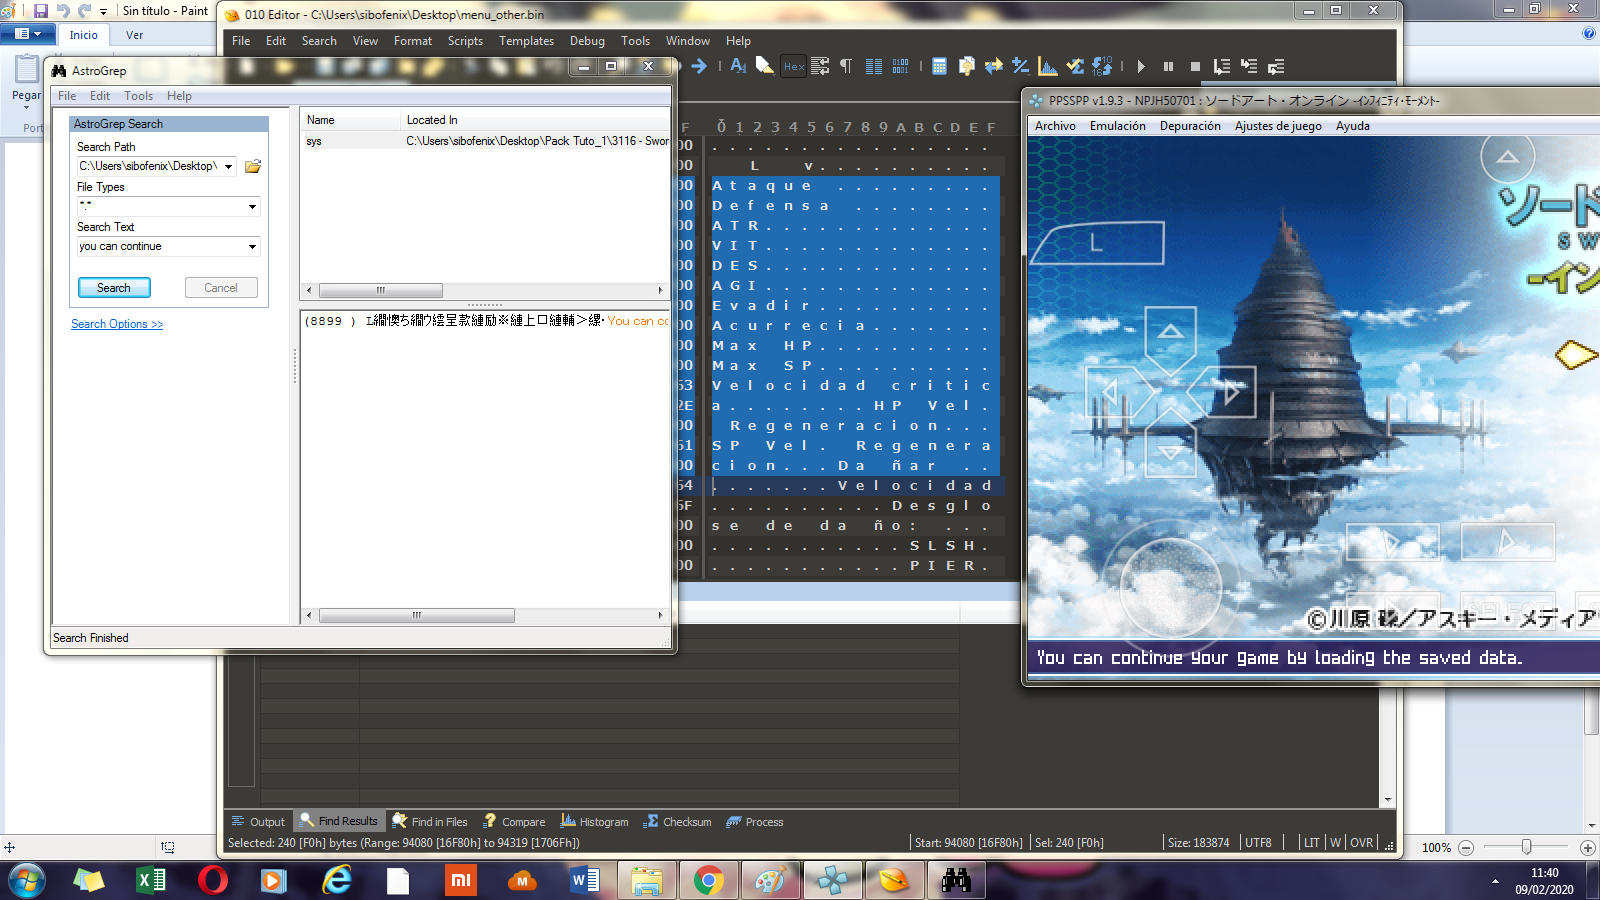The height and width of the screenshot is (900, 1600).
Task: Switch to the Checksum tab
Action: point(678,822)
